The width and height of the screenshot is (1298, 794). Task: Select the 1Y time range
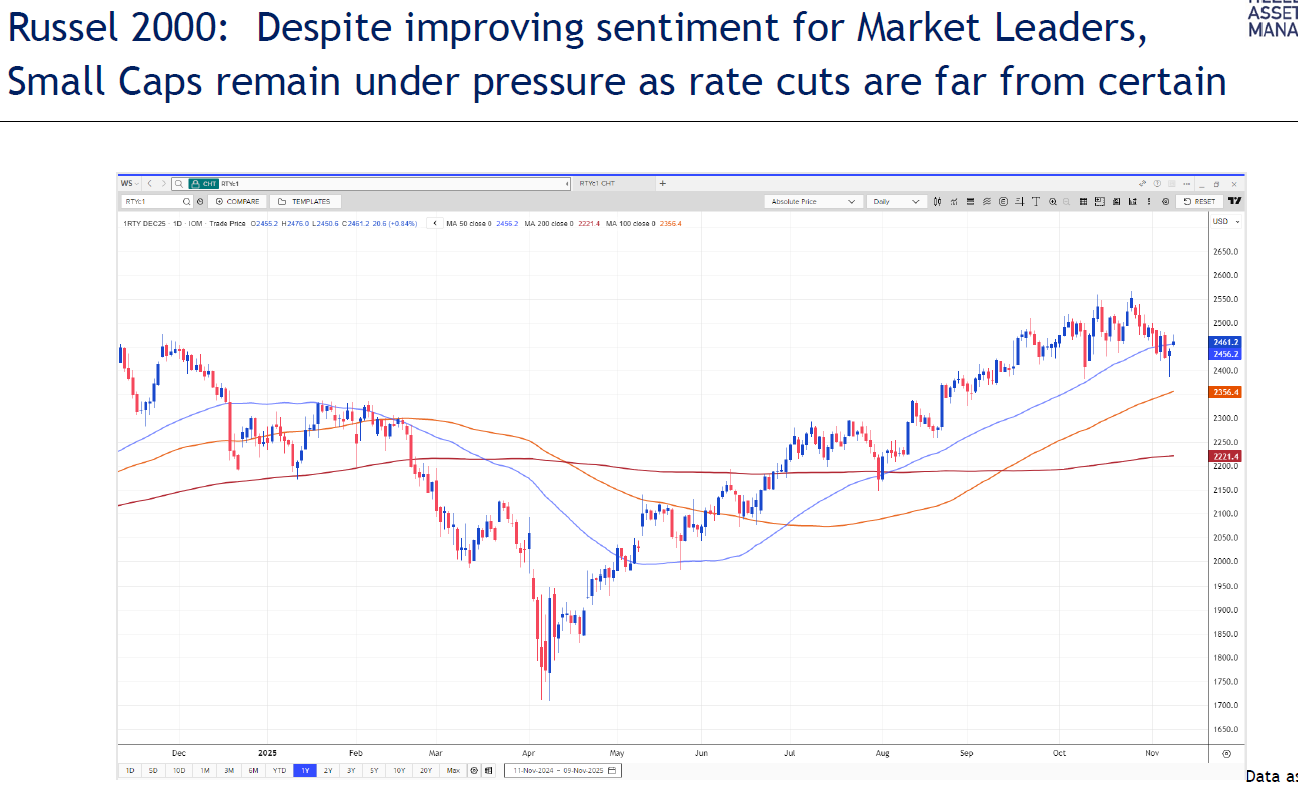coord(302,771)
